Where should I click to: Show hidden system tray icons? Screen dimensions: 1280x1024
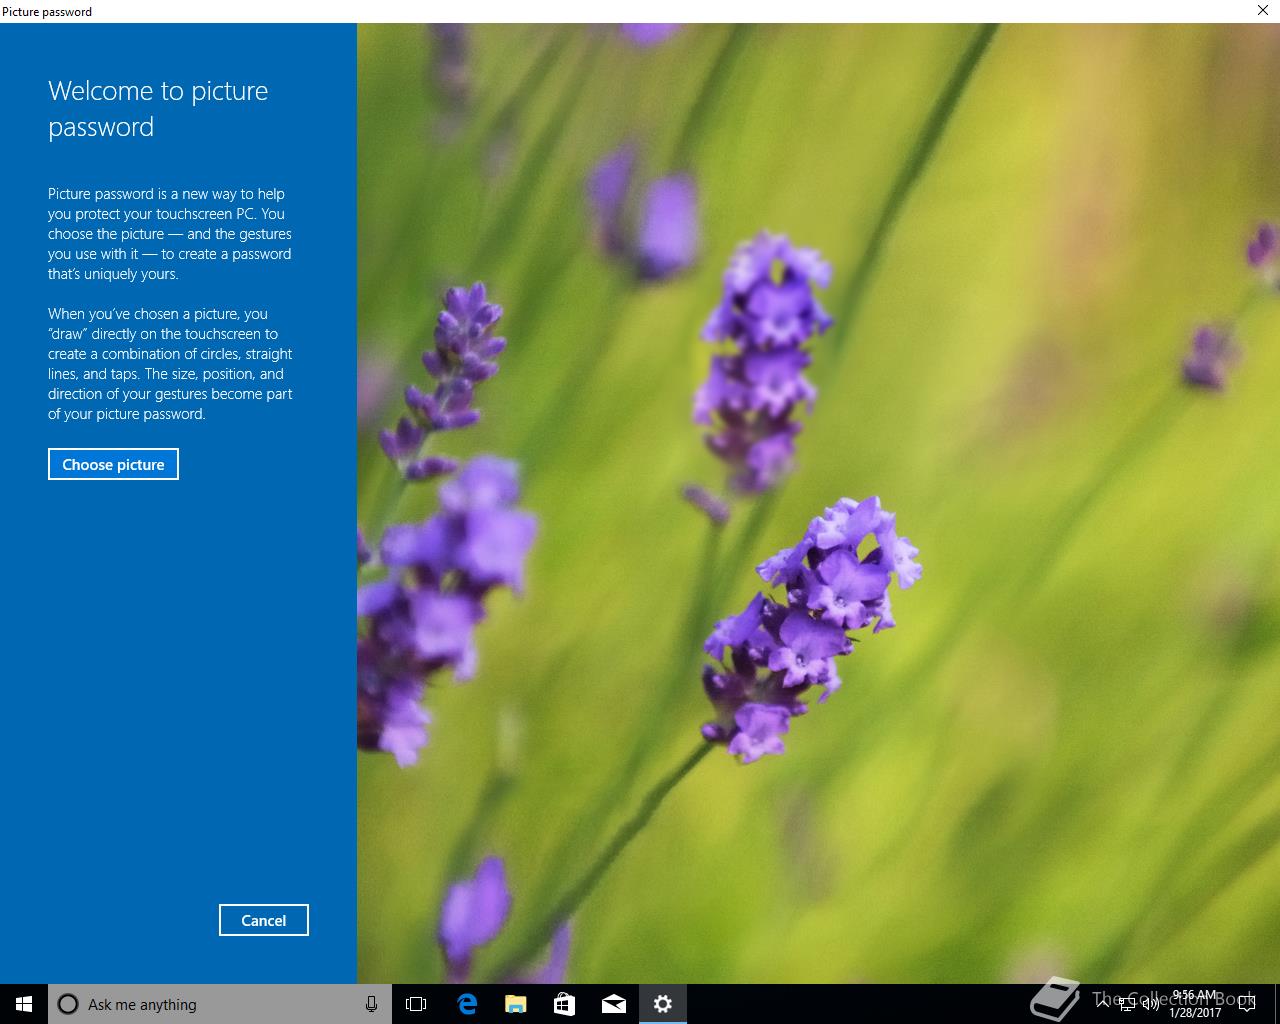click(x=1105, y=1005)
